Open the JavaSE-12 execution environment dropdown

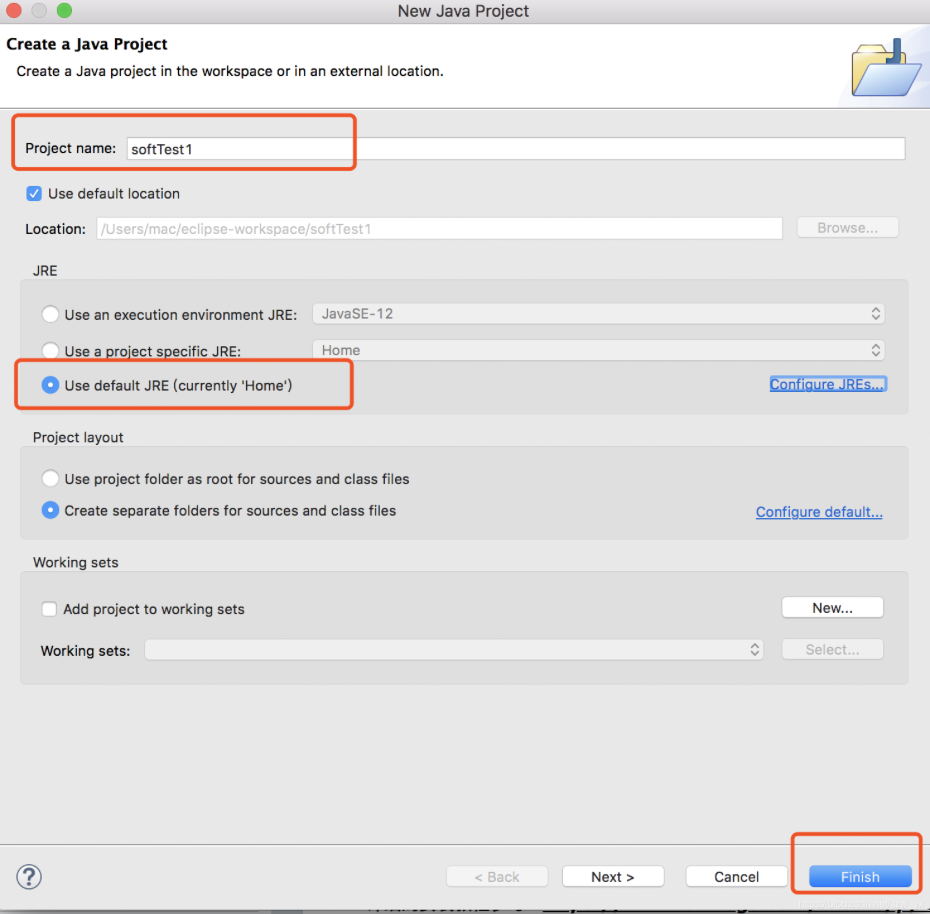[x=598, y=314]
